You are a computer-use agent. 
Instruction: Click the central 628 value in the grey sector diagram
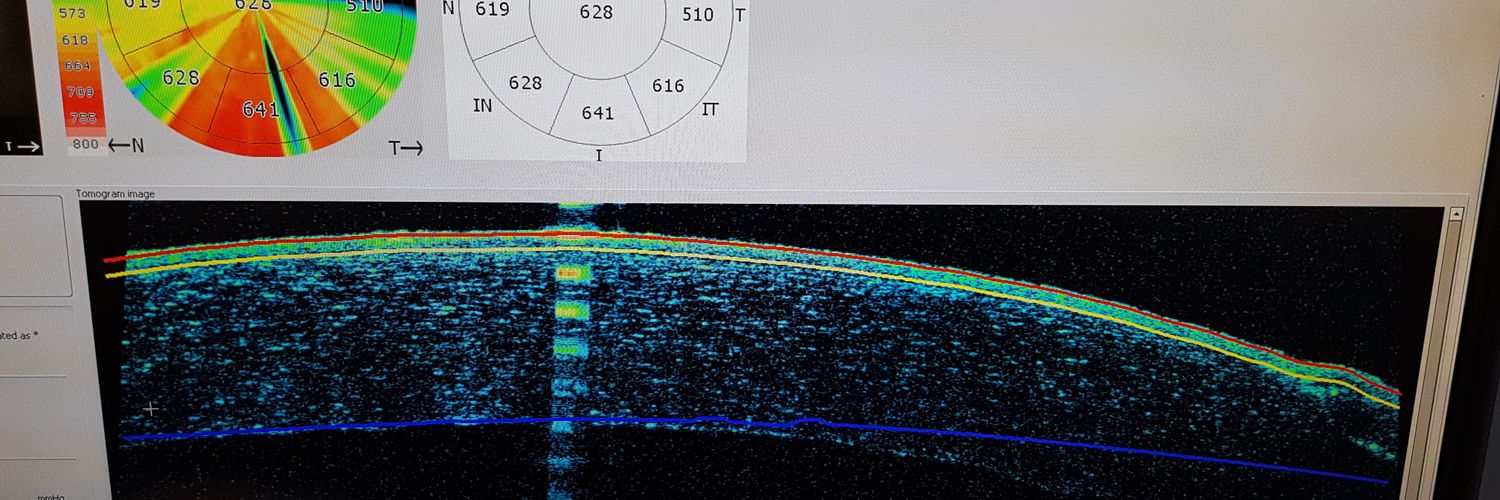pos(597,12)
